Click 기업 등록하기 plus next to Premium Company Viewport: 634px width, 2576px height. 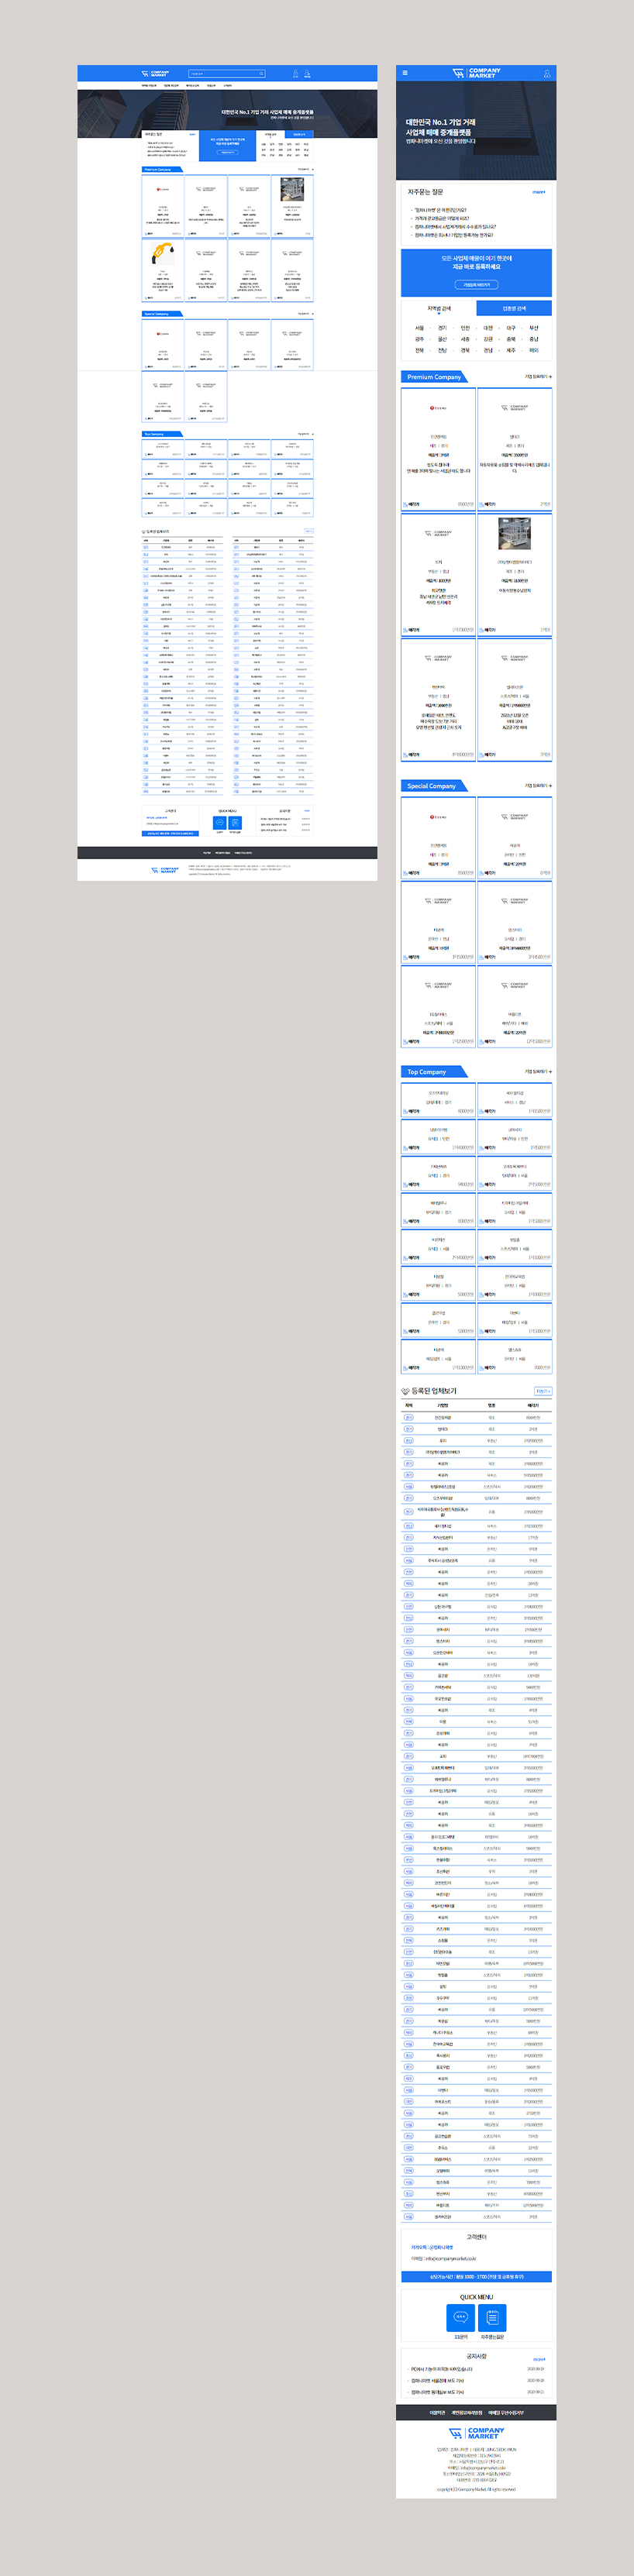point(538,377)
